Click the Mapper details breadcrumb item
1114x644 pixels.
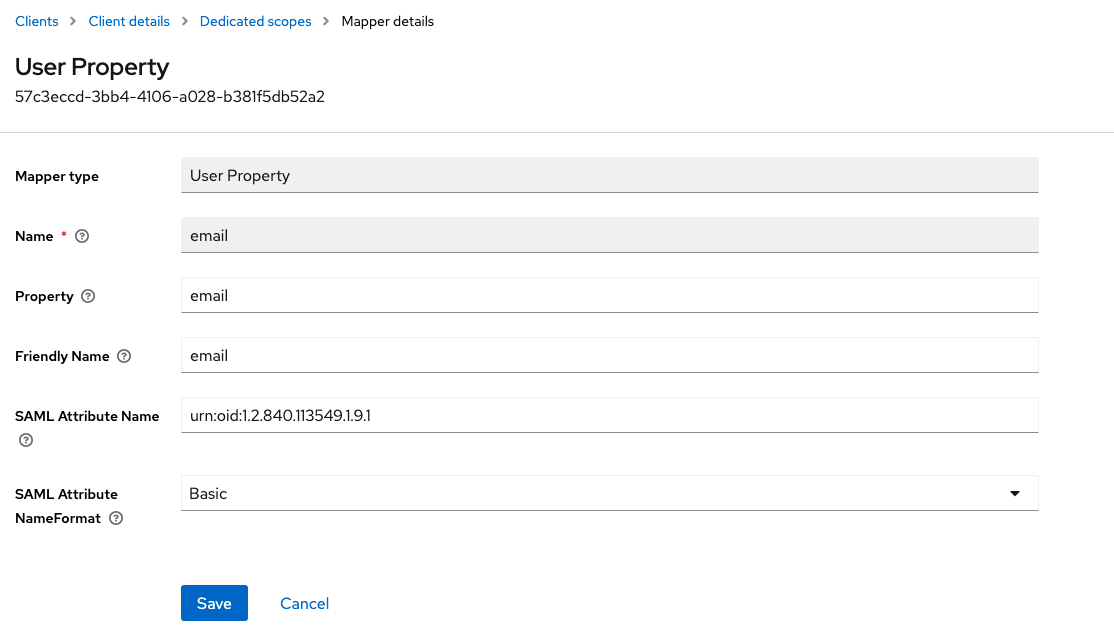pyautogui.click(x=387, y=21)
